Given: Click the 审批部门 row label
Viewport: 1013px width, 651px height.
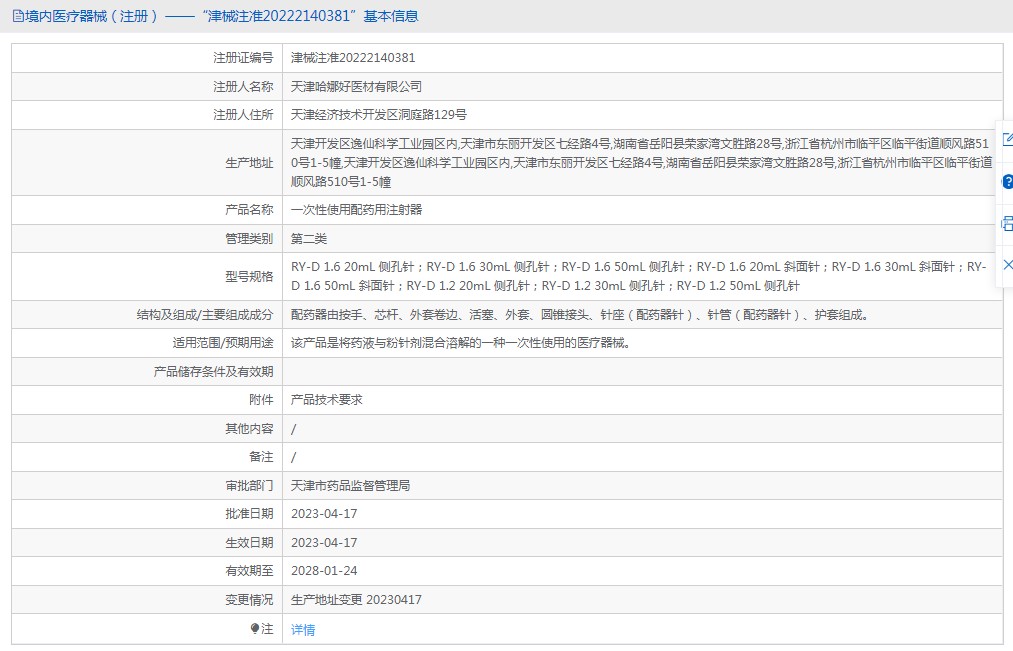Looking at the screenshot, I should click(x=249, y=486).
